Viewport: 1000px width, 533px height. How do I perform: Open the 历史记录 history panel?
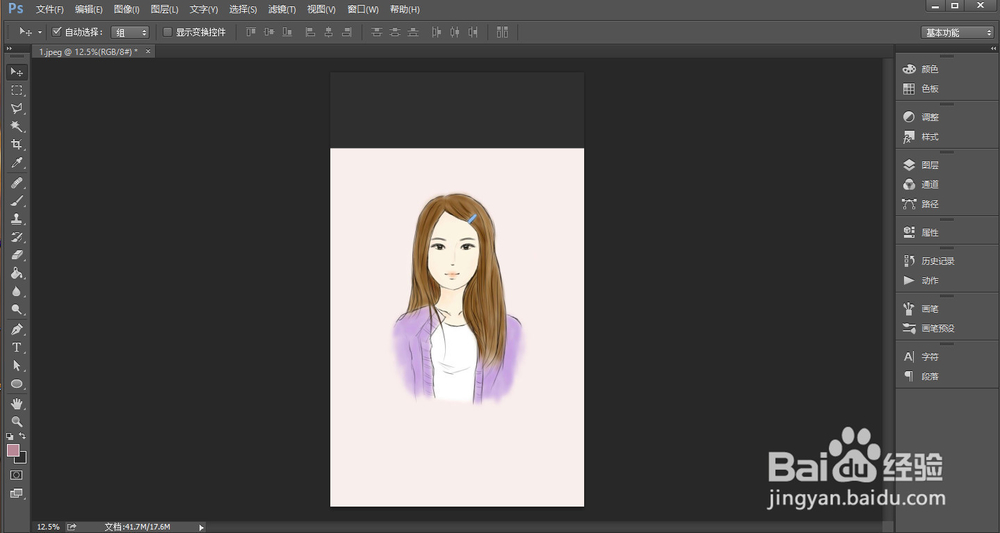[x=937, y=261]
